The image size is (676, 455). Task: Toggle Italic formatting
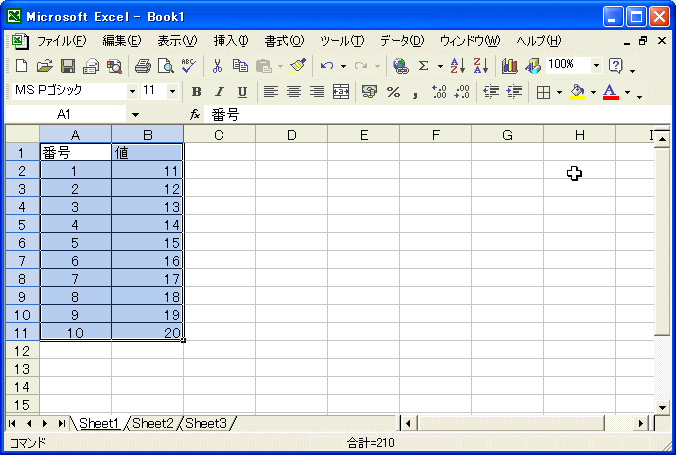219,92
